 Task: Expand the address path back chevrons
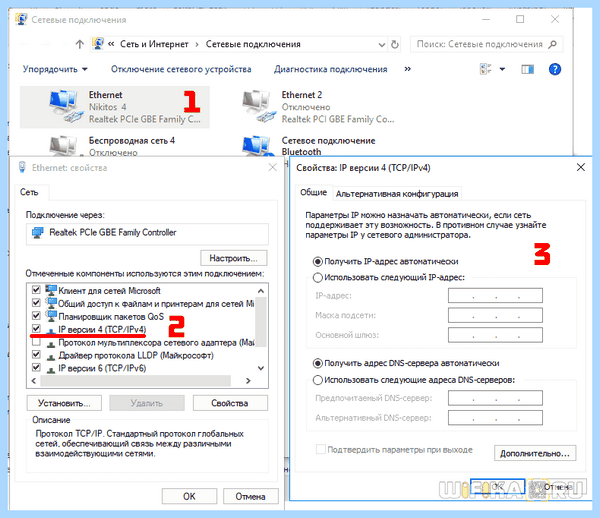(x=111, y=44)
